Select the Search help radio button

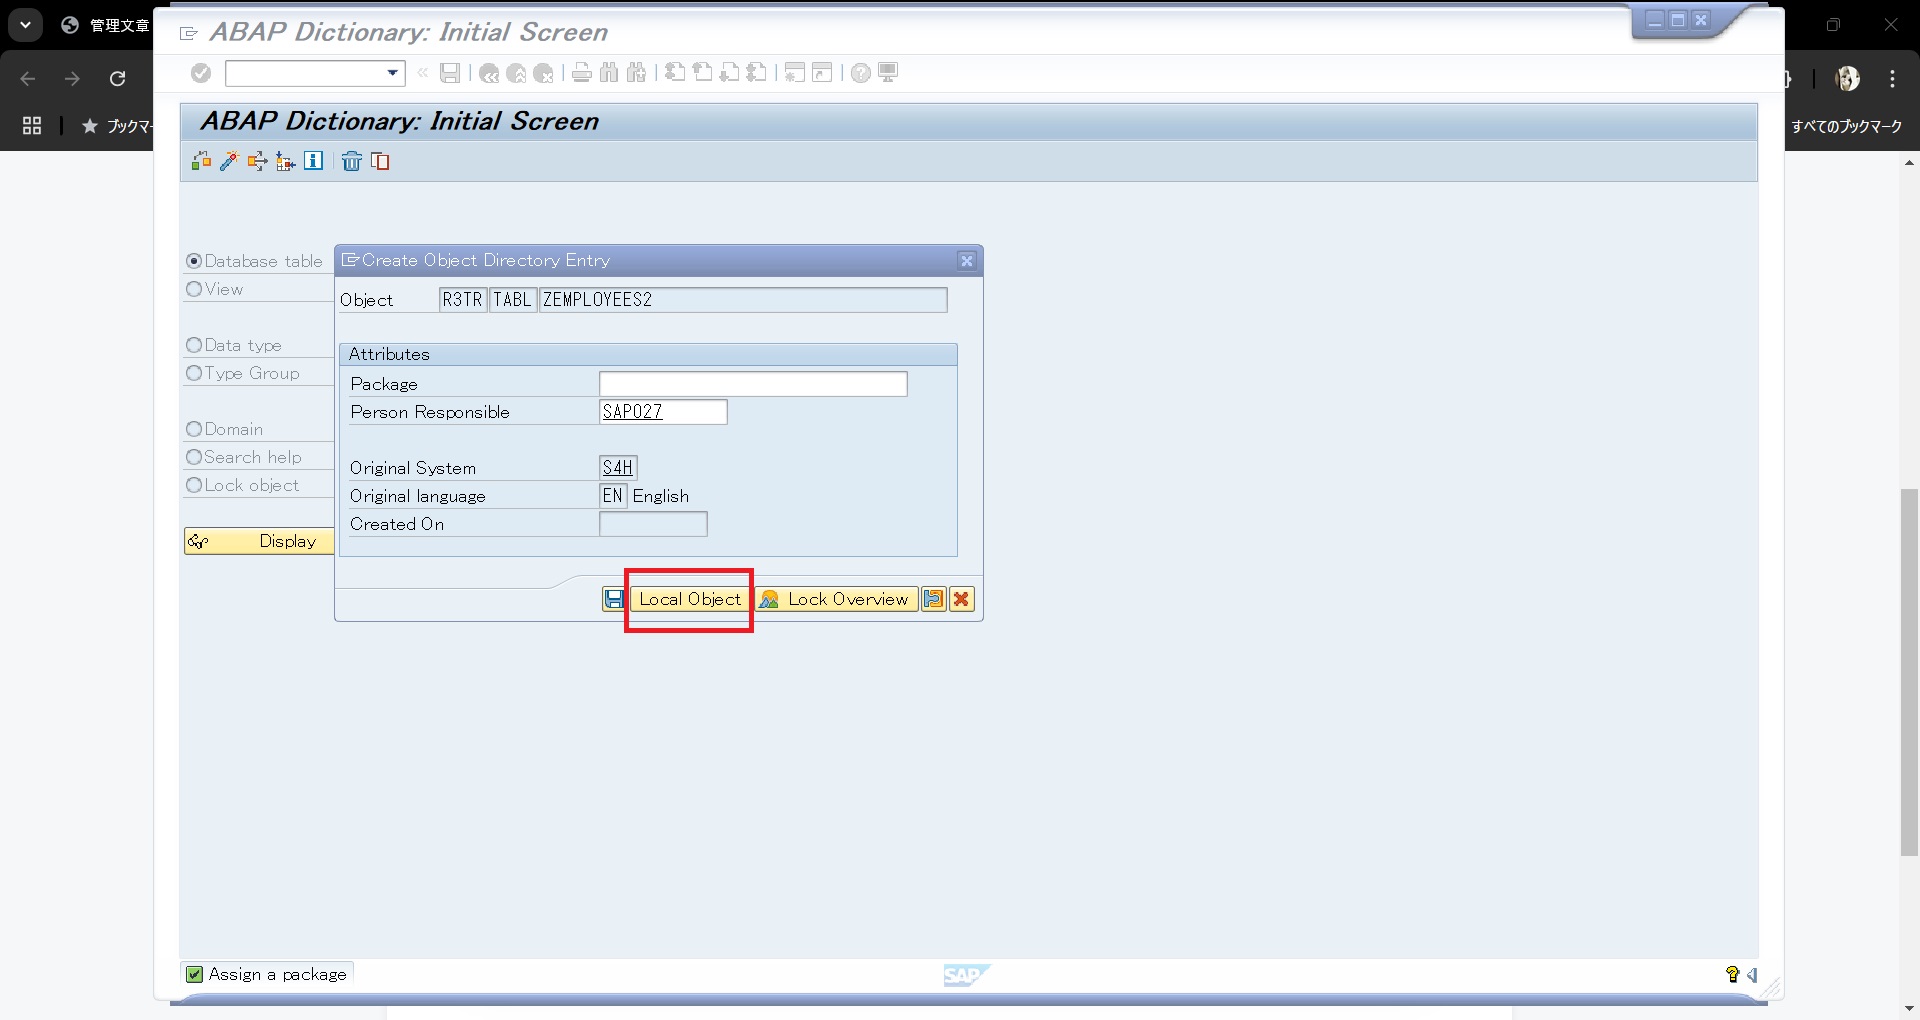click(x=194, y=457)
